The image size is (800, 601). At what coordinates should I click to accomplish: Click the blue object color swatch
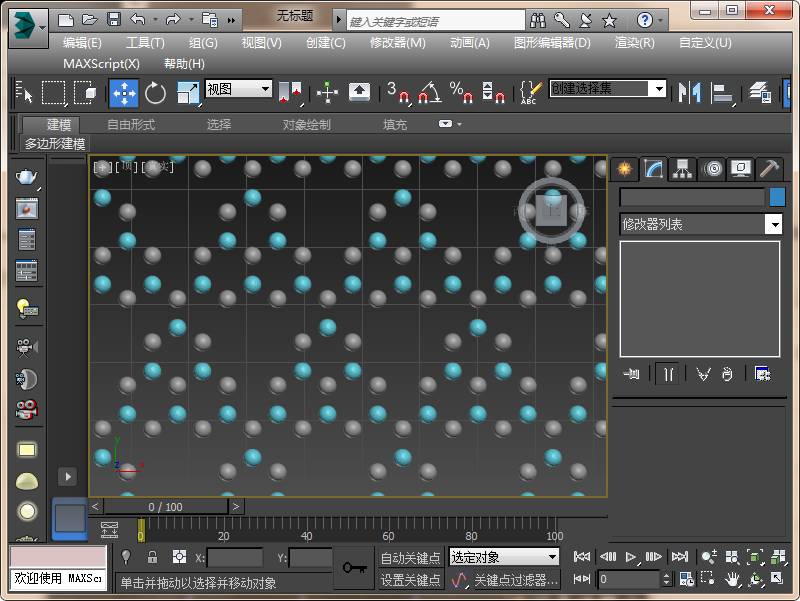tap(777, 197)
